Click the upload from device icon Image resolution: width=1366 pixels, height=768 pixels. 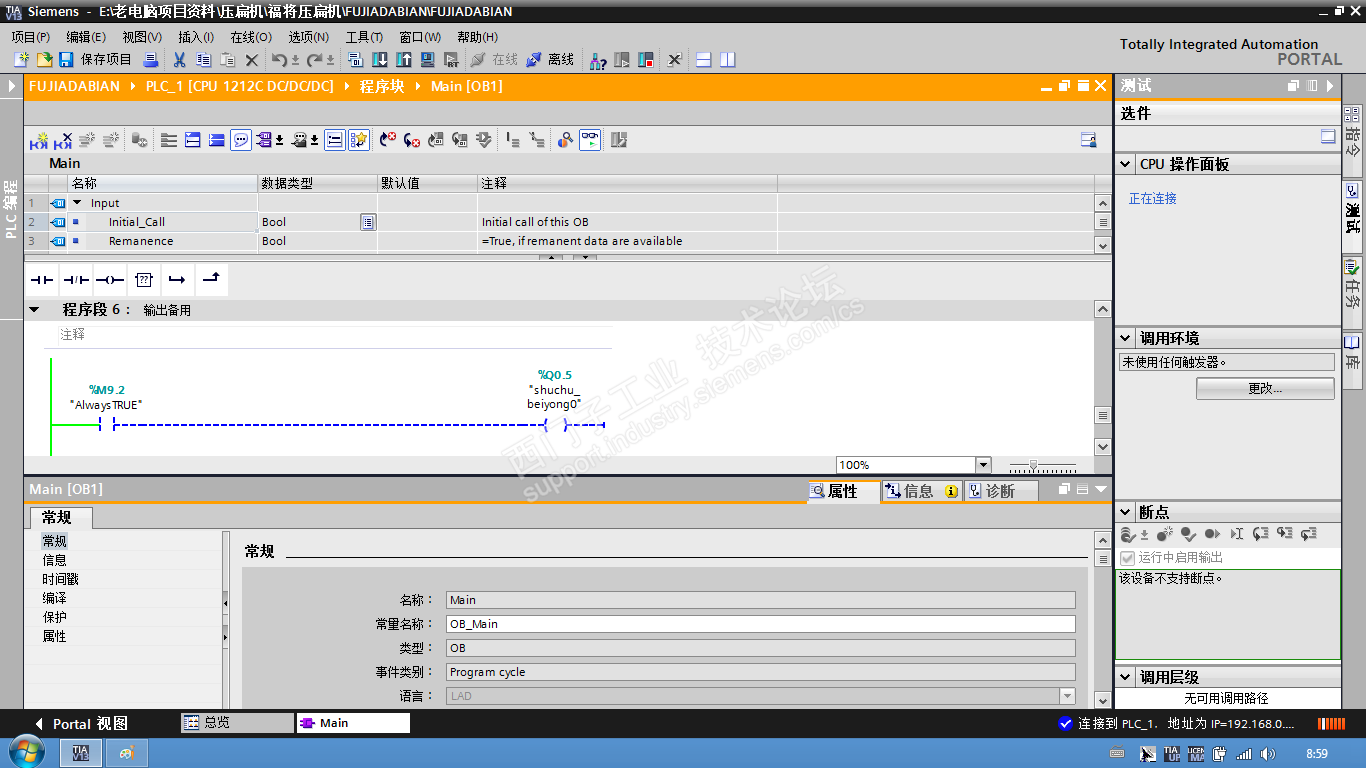[403, 60]
